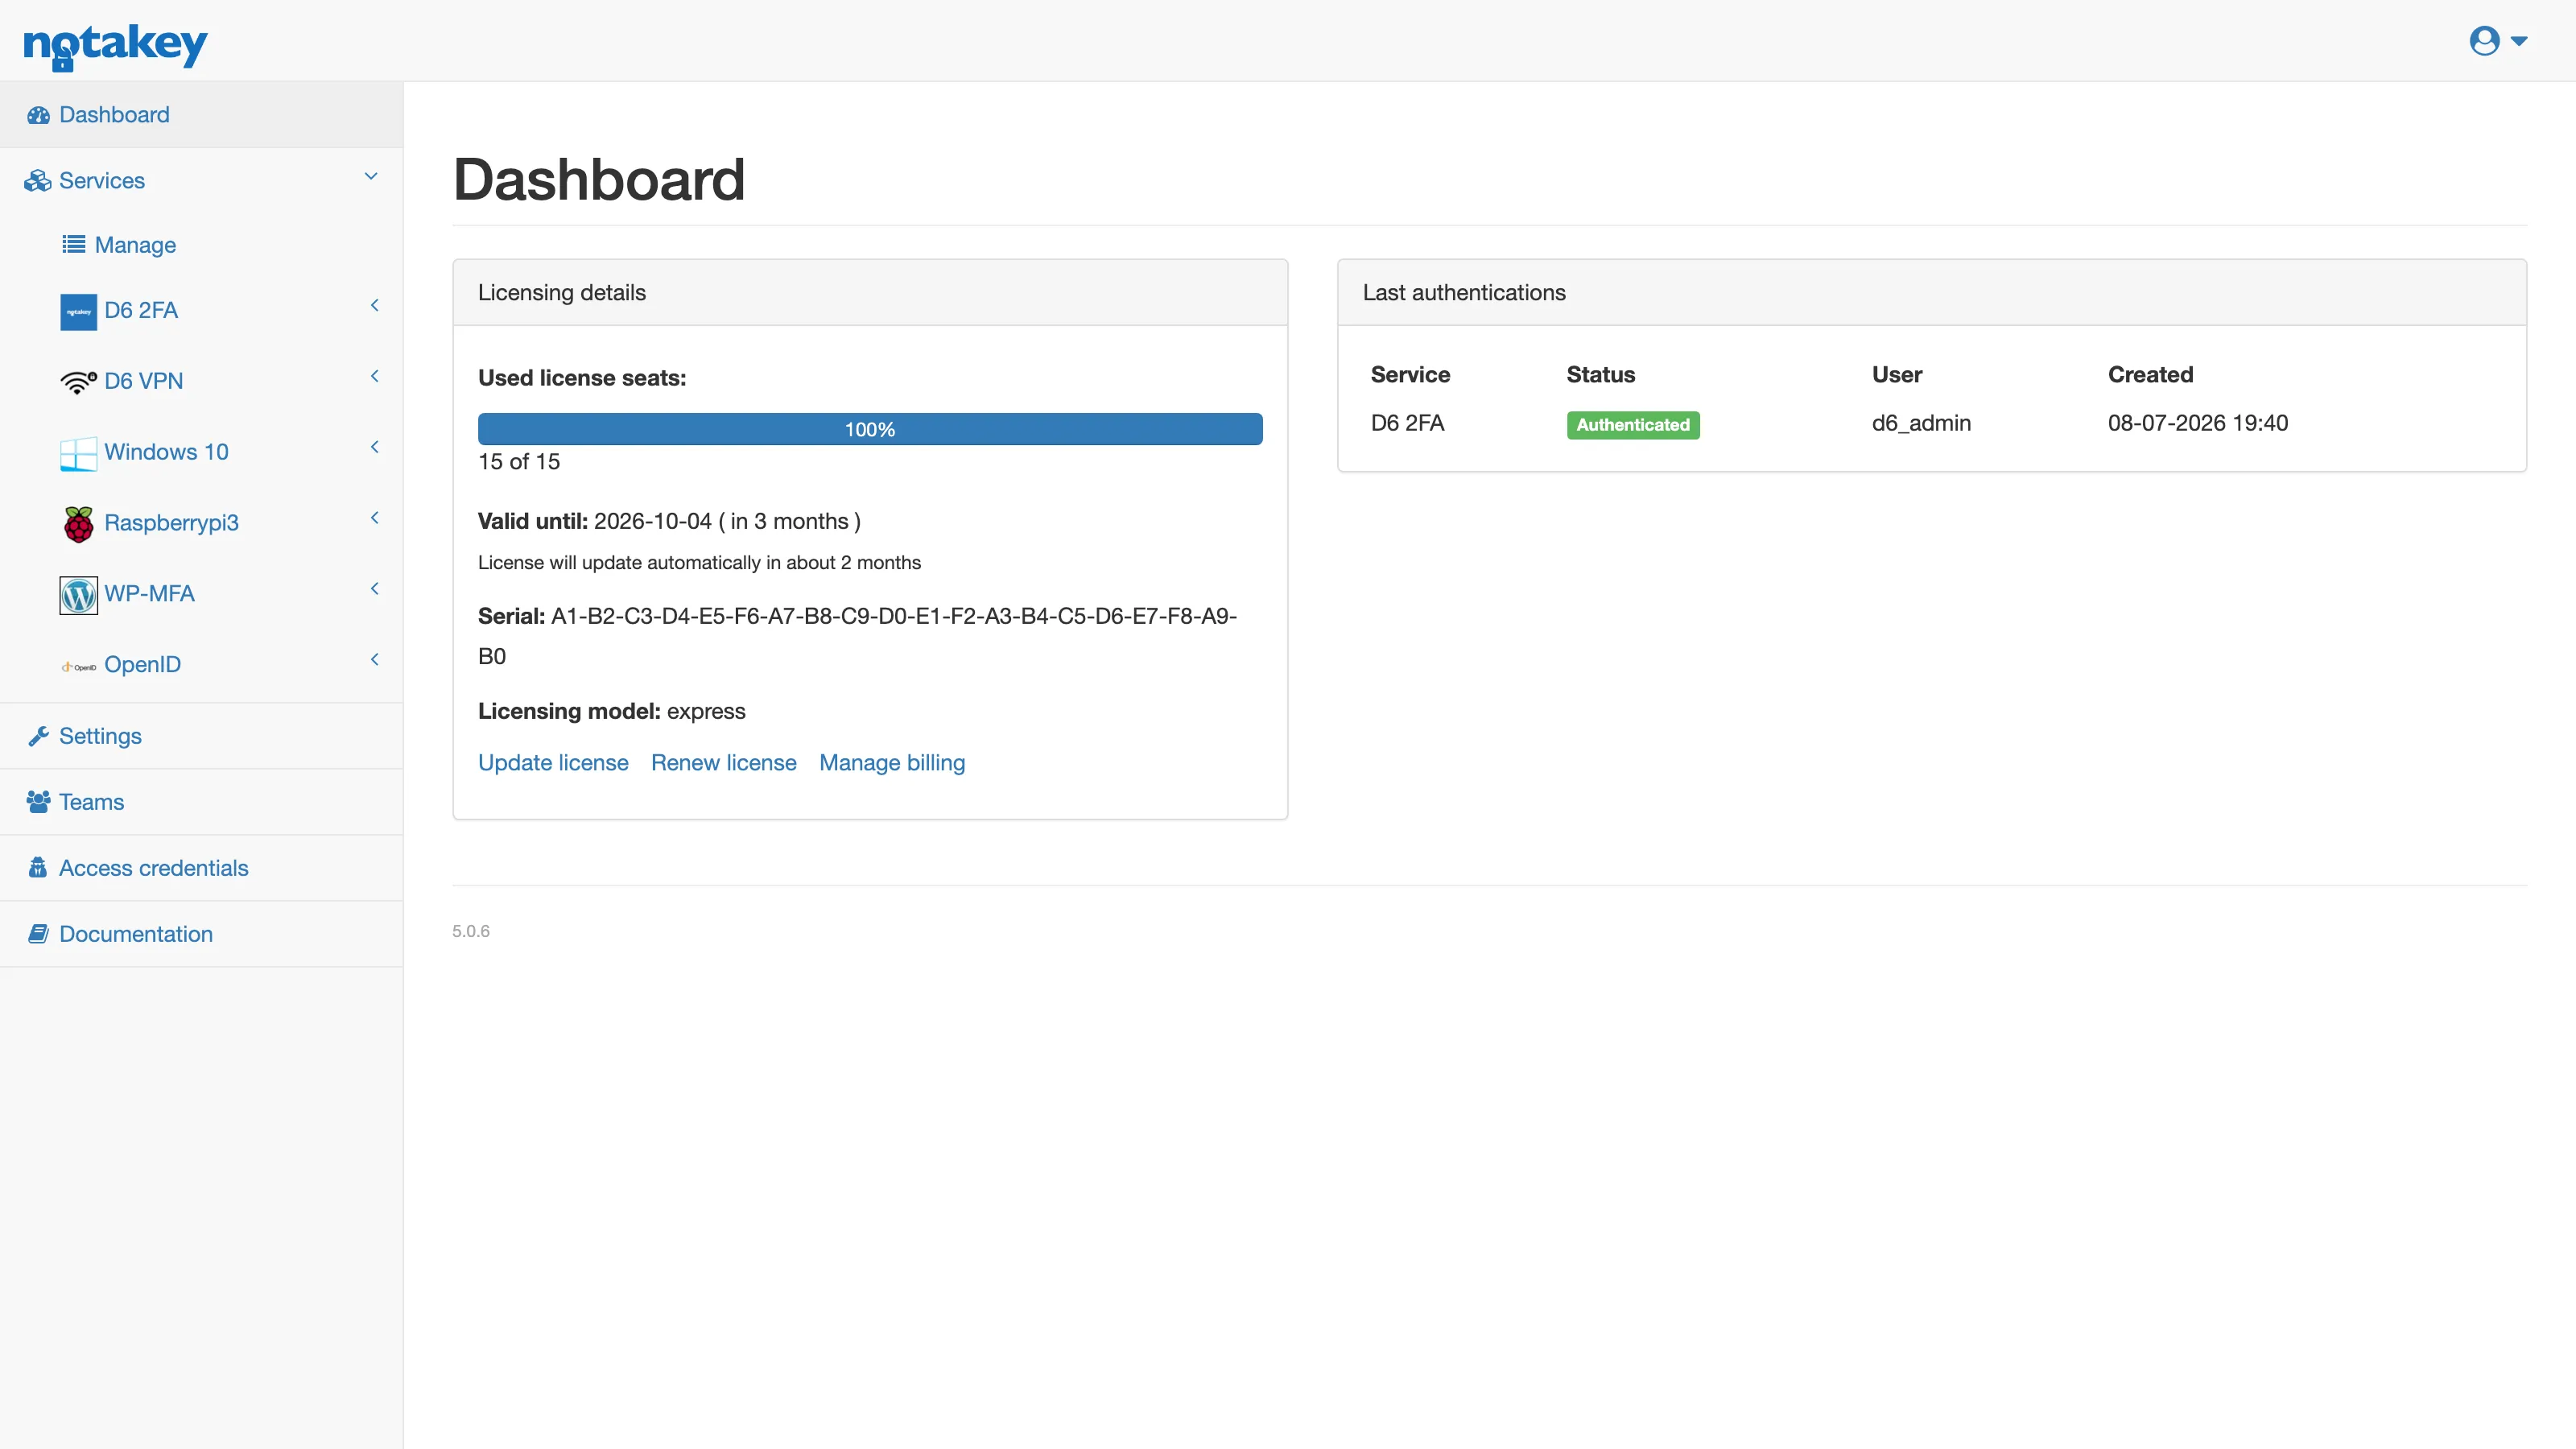Click the Renew license link
This screenshot has width=2576, height=1449.
coord(724,763)
